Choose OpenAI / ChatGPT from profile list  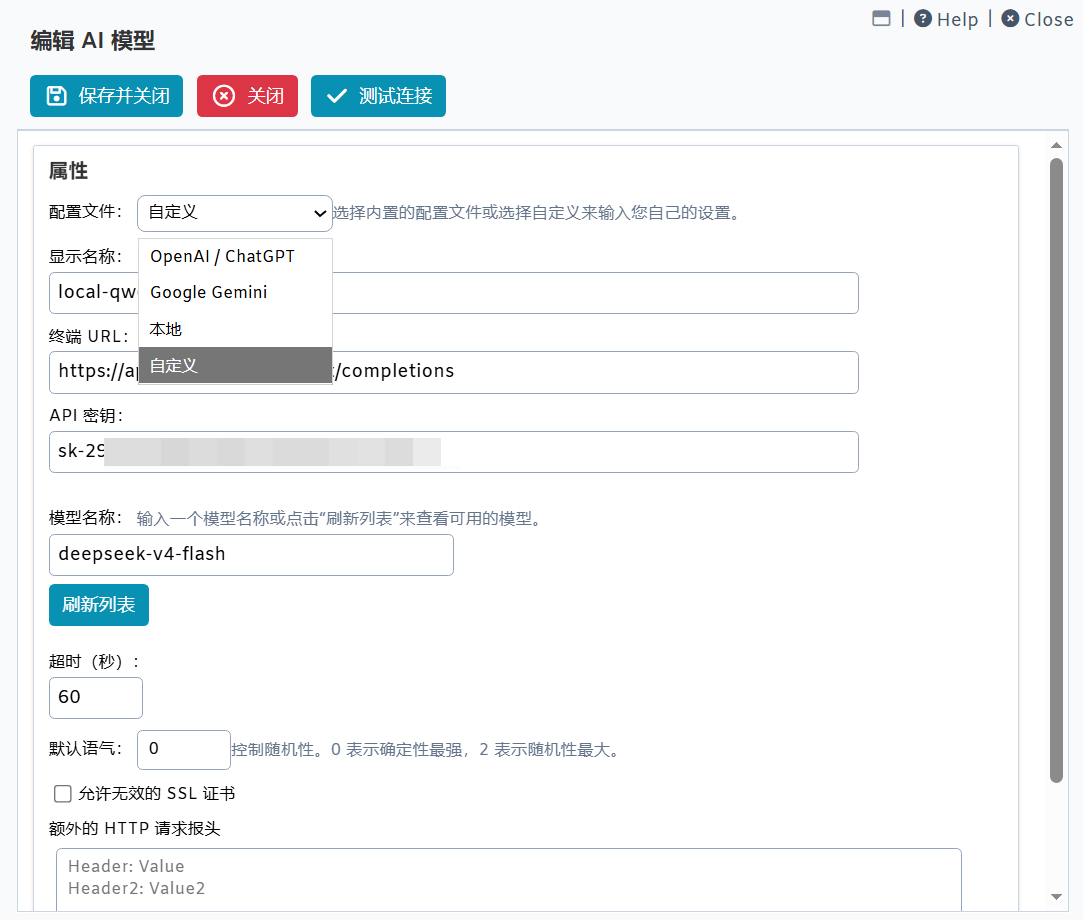(236, 256)
